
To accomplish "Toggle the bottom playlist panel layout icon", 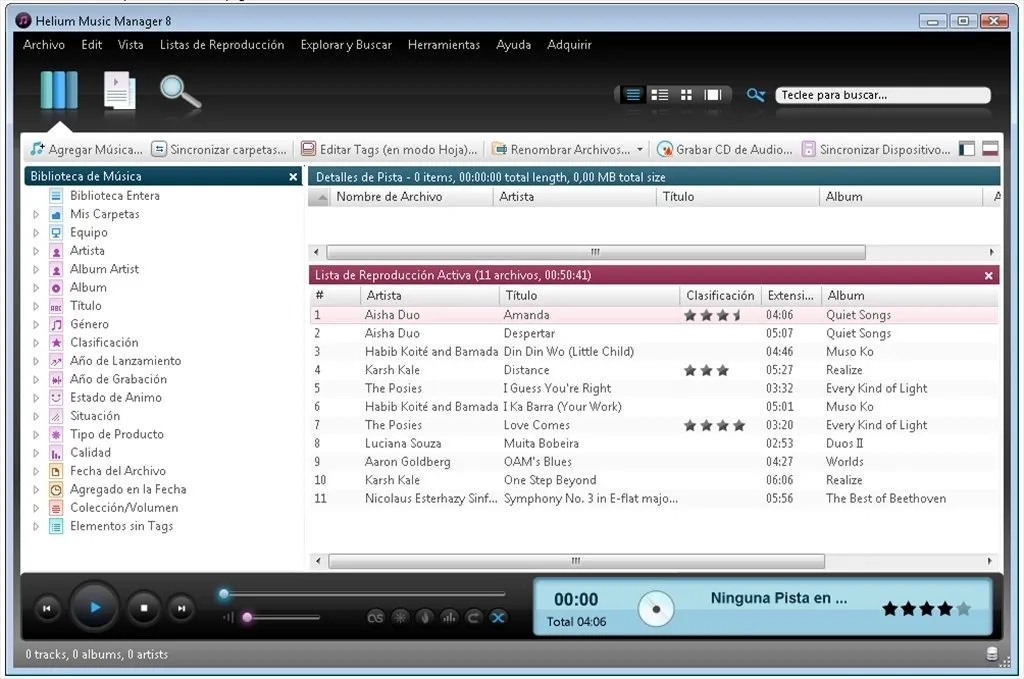I will click(x=990, y=150).
